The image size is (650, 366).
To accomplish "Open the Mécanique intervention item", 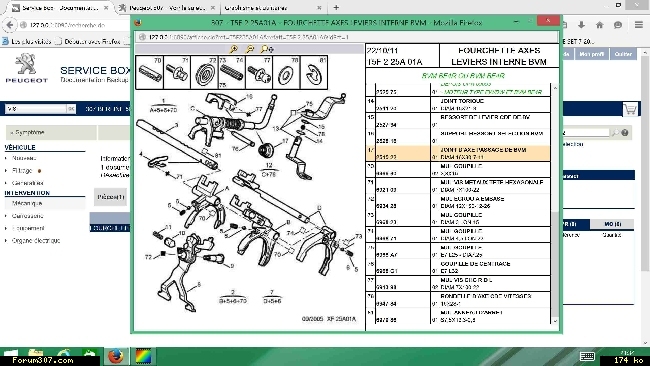I will tap(27, 204).
